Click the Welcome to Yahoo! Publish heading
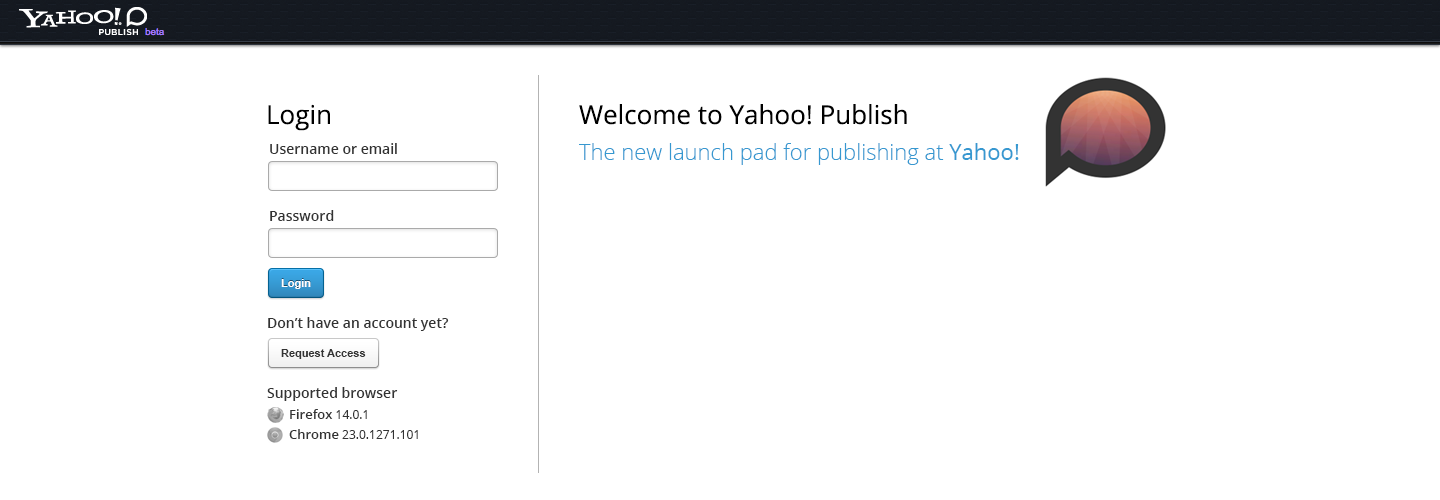 743,115
